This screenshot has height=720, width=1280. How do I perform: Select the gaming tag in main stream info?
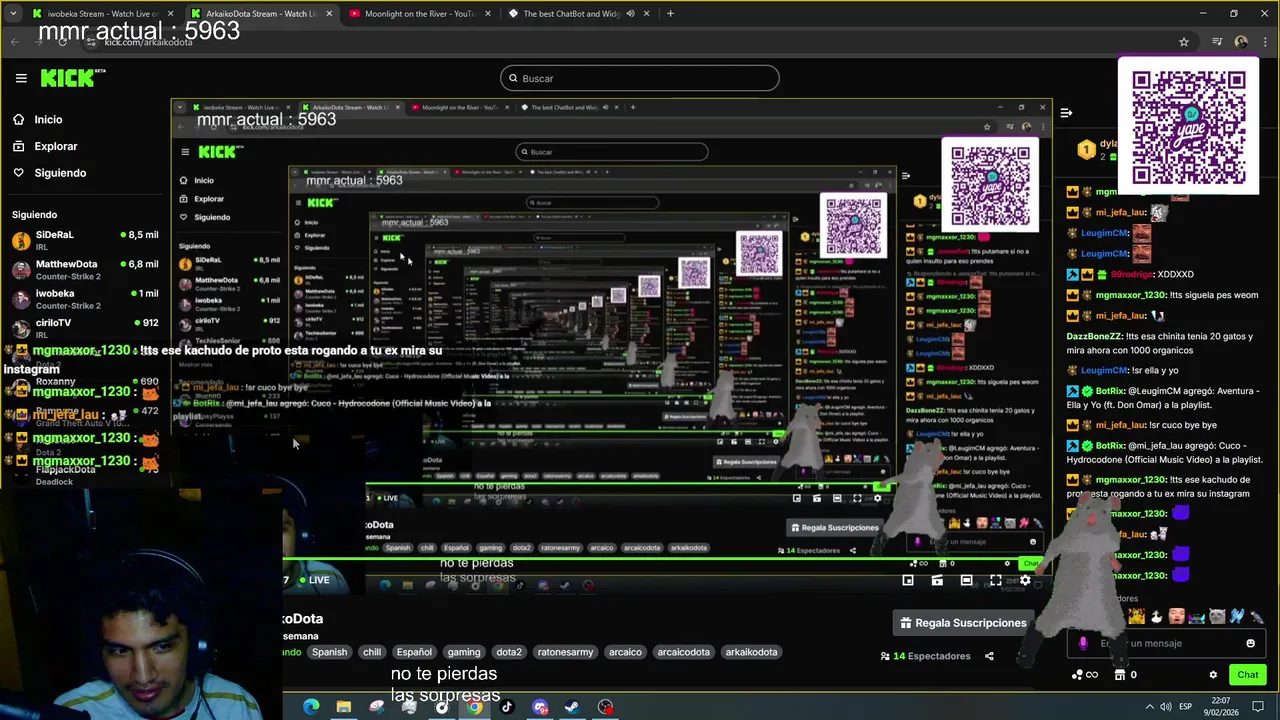click(x=464, y=652)
